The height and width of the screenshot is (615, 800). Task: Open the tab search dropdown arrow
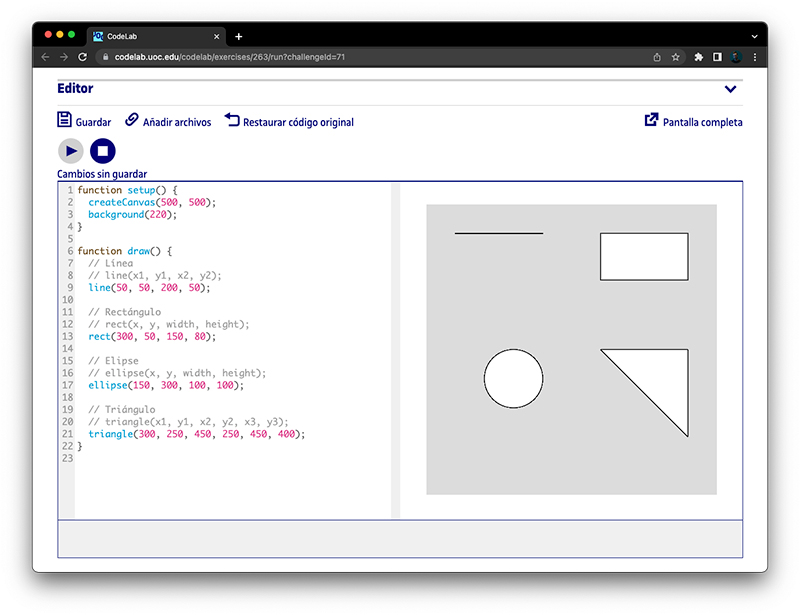click(x=755, y=36)
